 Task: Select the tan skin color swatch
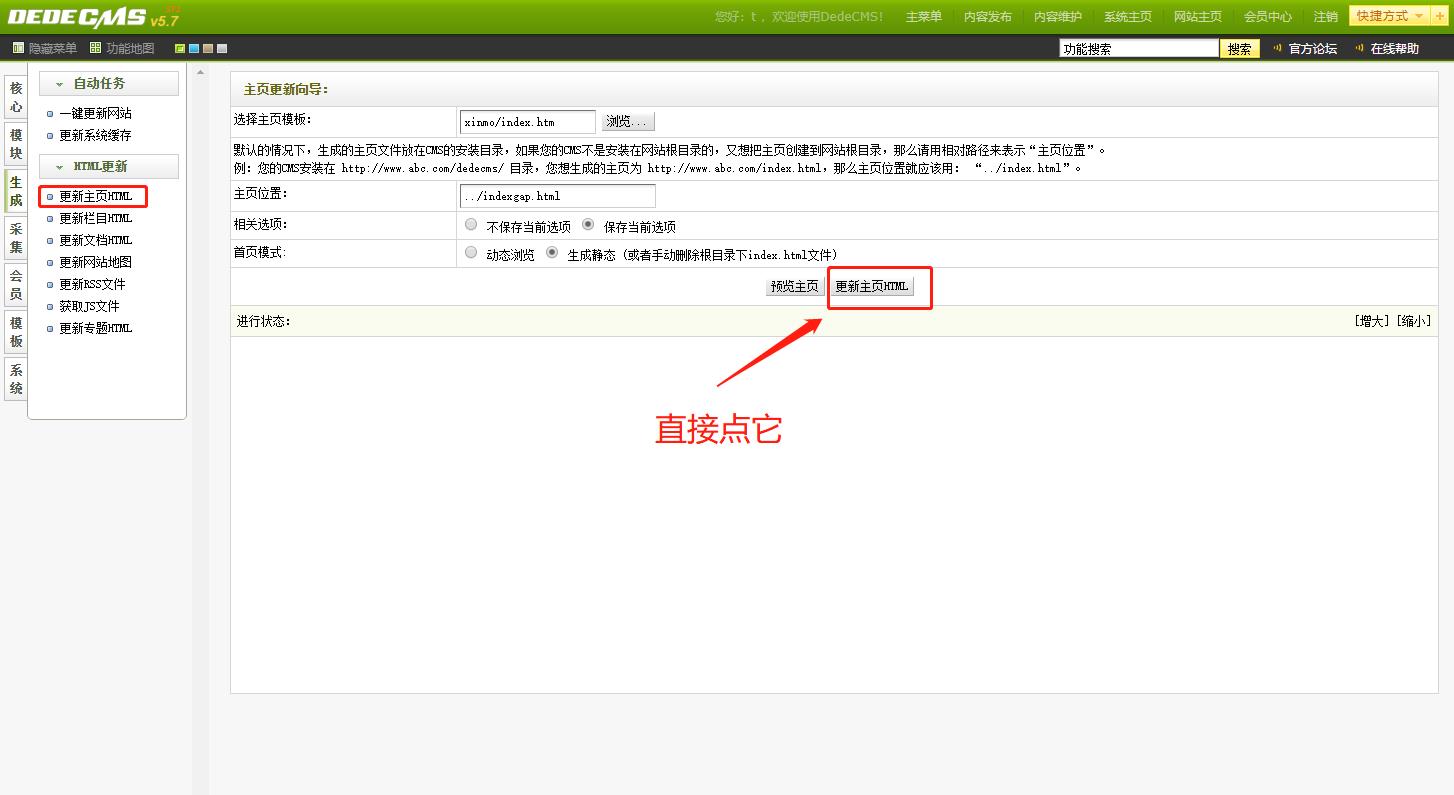pos(208,48)
